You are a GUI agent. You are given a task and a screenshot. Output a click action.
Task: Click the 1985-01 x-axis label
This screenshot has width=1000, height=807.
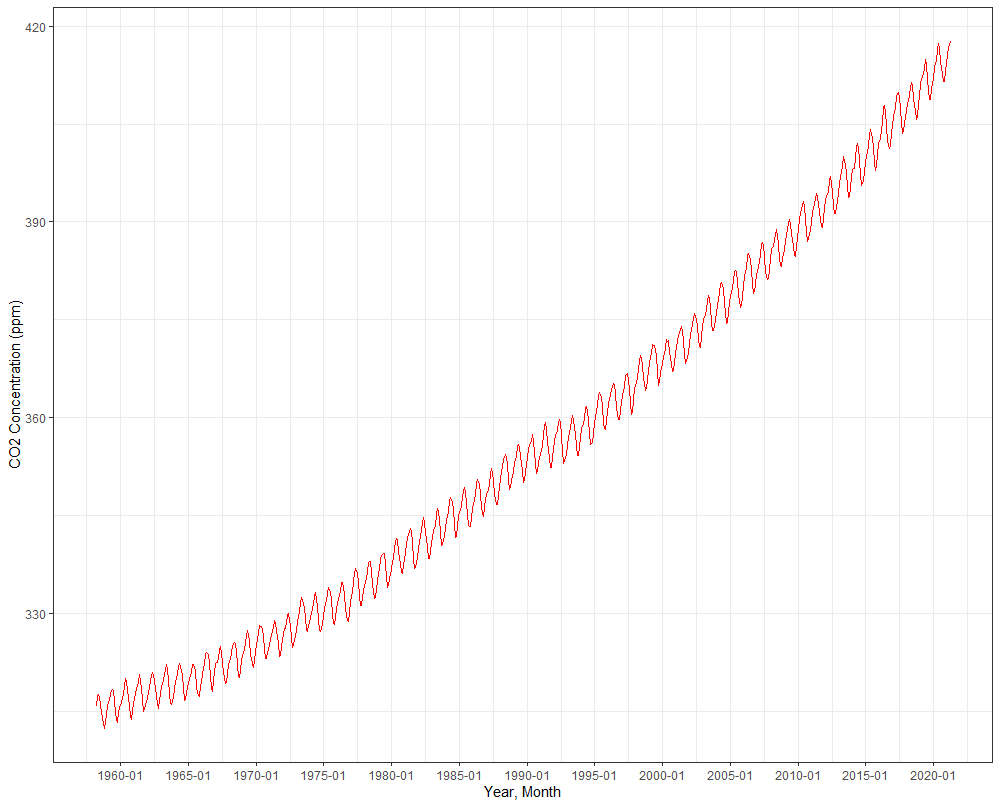[x=459, y=776]
